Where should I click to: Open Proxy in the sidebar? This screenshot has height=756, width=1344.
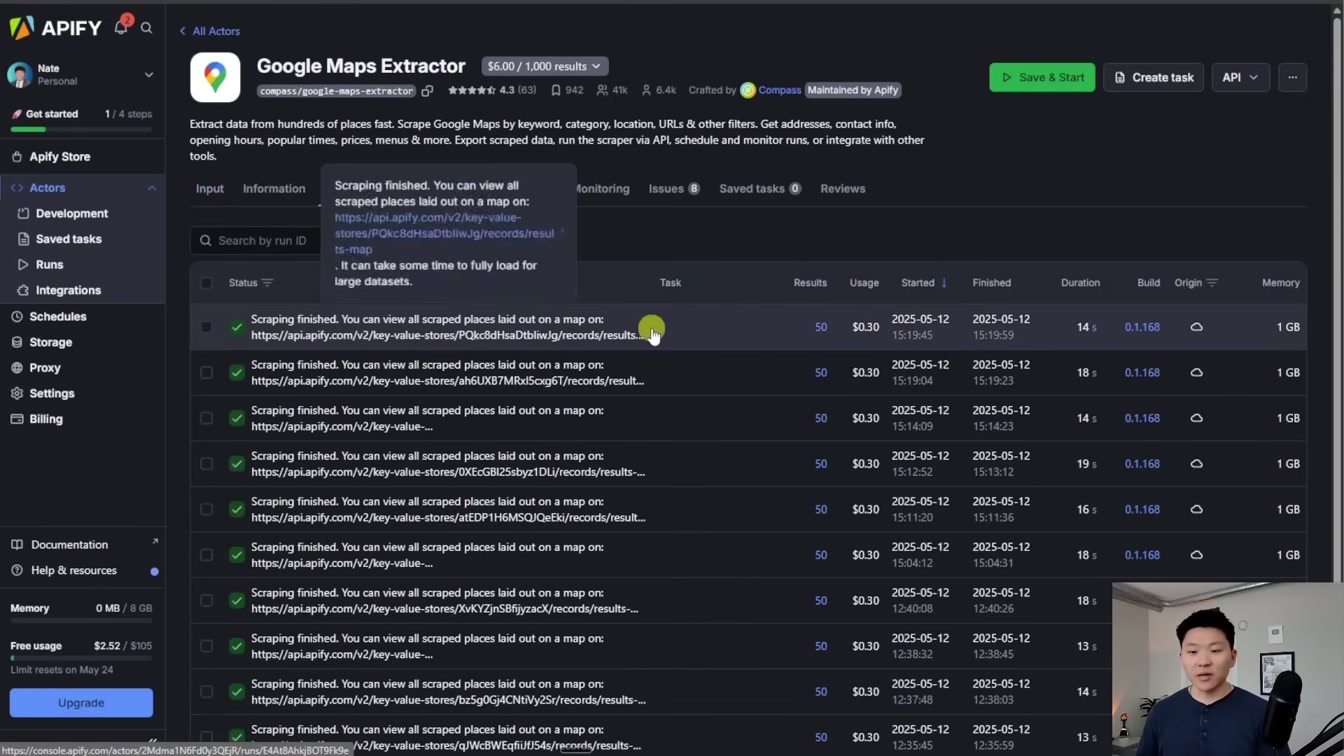tap(45, 368)
